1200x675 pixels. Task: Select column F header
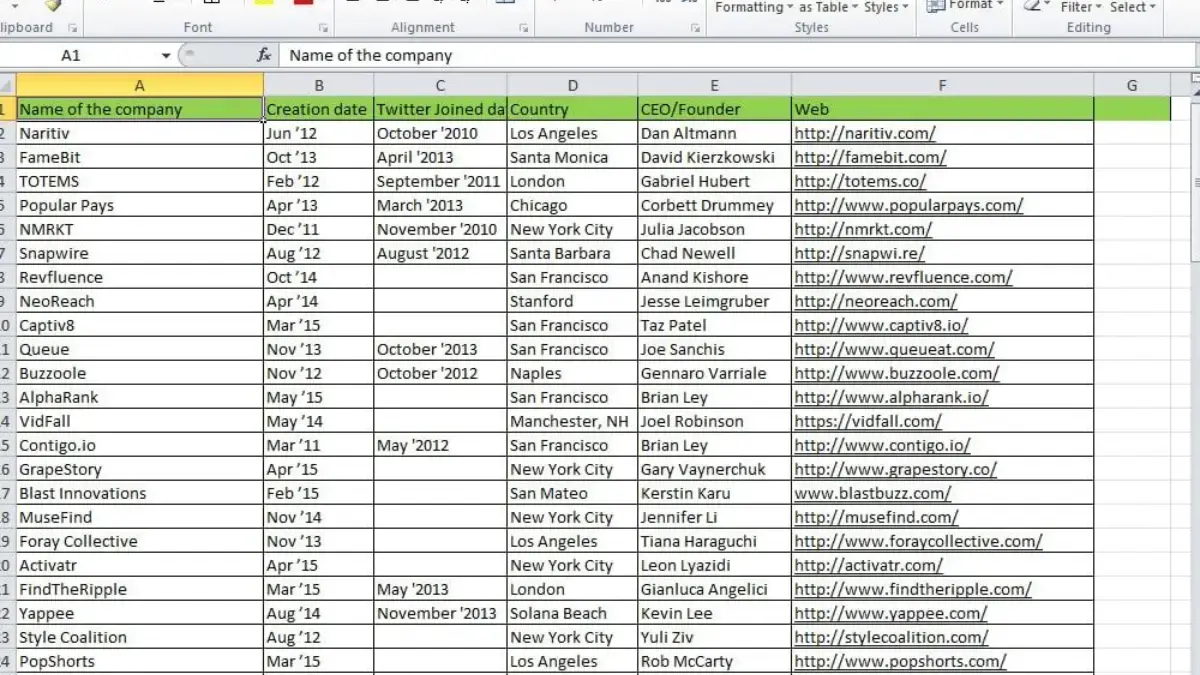[x=942, y=85]
